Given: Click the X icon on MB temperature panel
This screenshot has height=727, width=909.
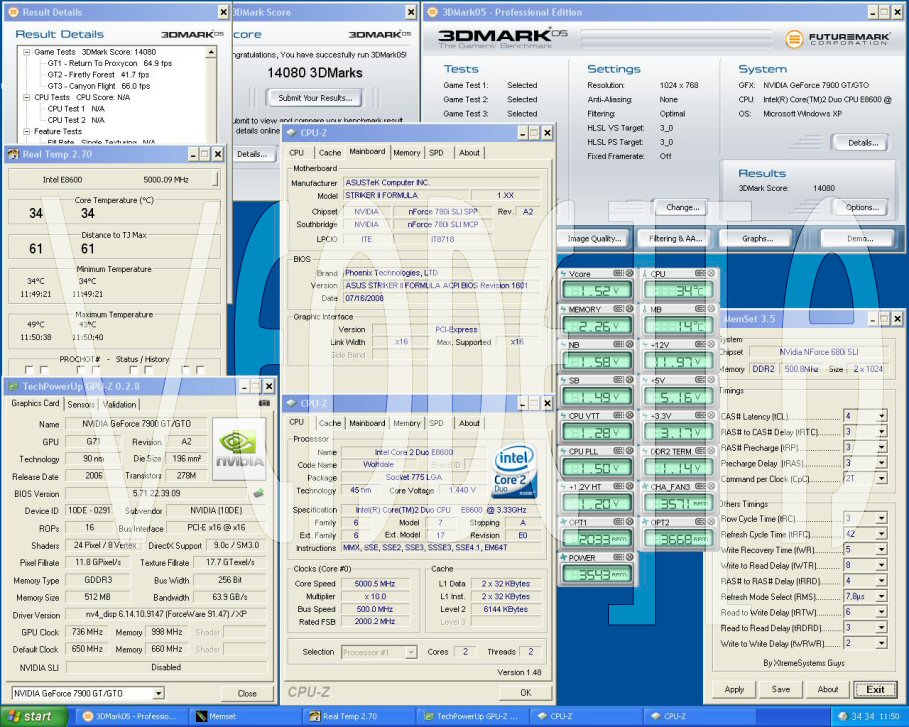Looking at the screenshot, I should tap(711, 308).
